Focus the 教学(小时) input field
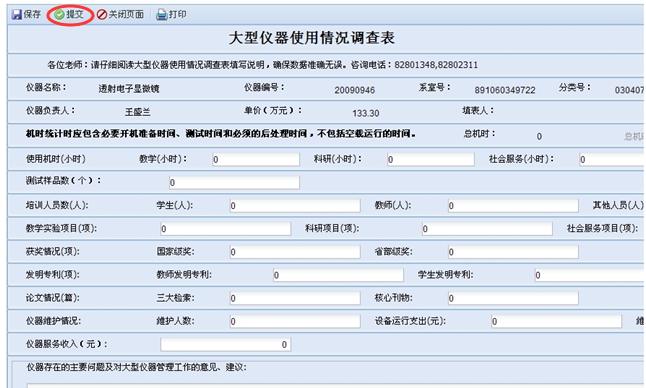This screenshot has height=388, width=646. [256, 159]
